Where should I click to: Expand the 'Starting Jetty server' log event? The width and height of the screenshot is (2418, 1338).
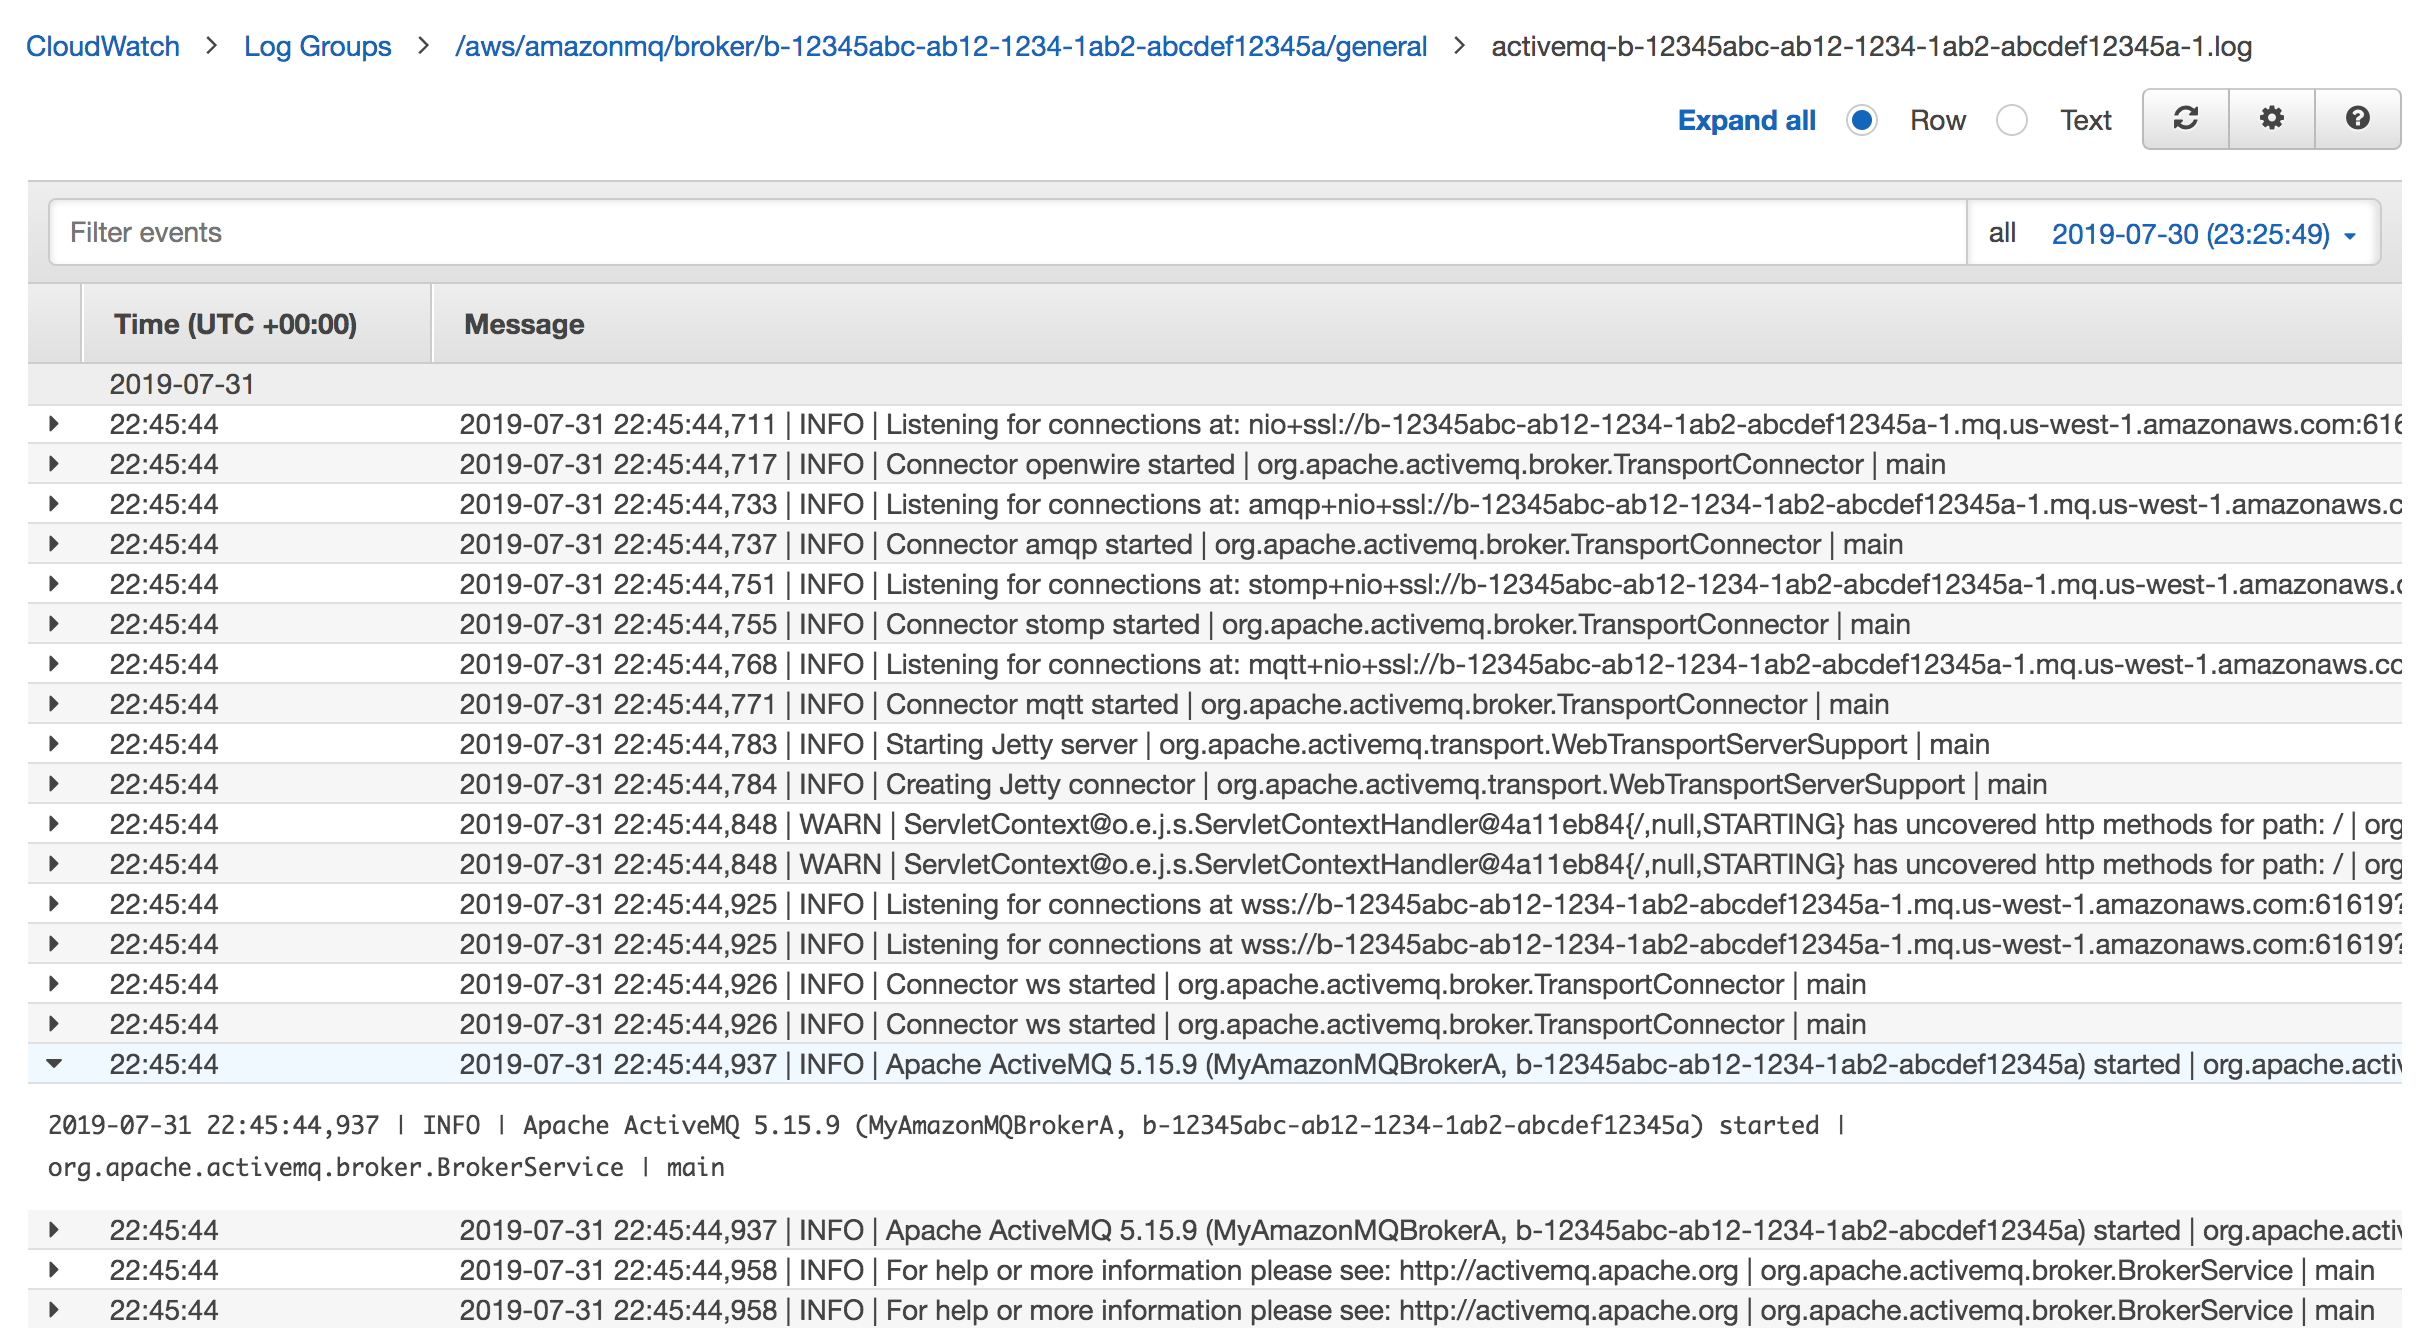click(55, 743)
